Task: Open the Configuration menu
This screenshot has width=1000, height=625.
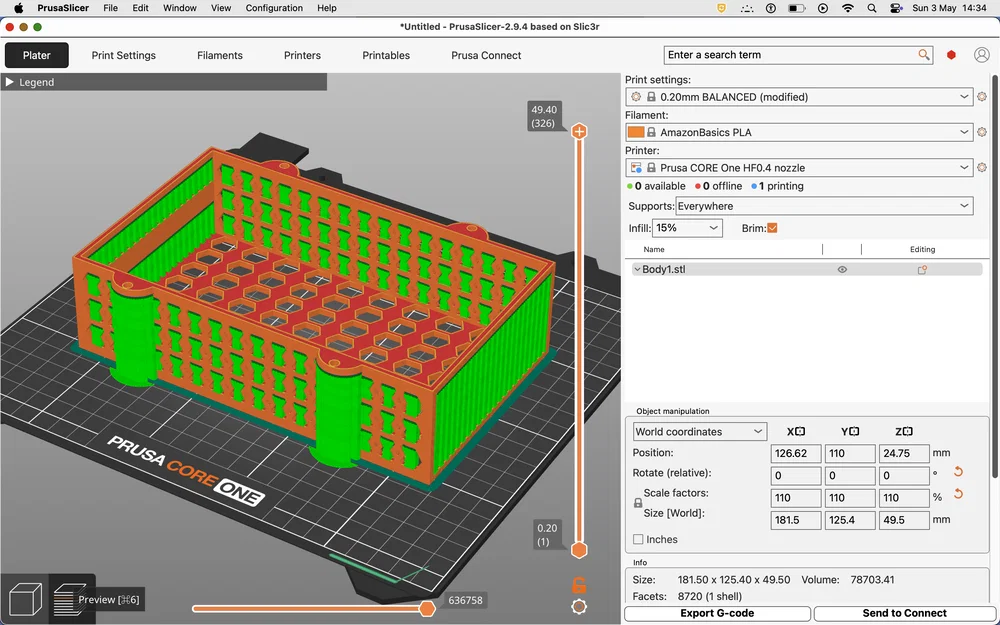Action: (274, 8)
